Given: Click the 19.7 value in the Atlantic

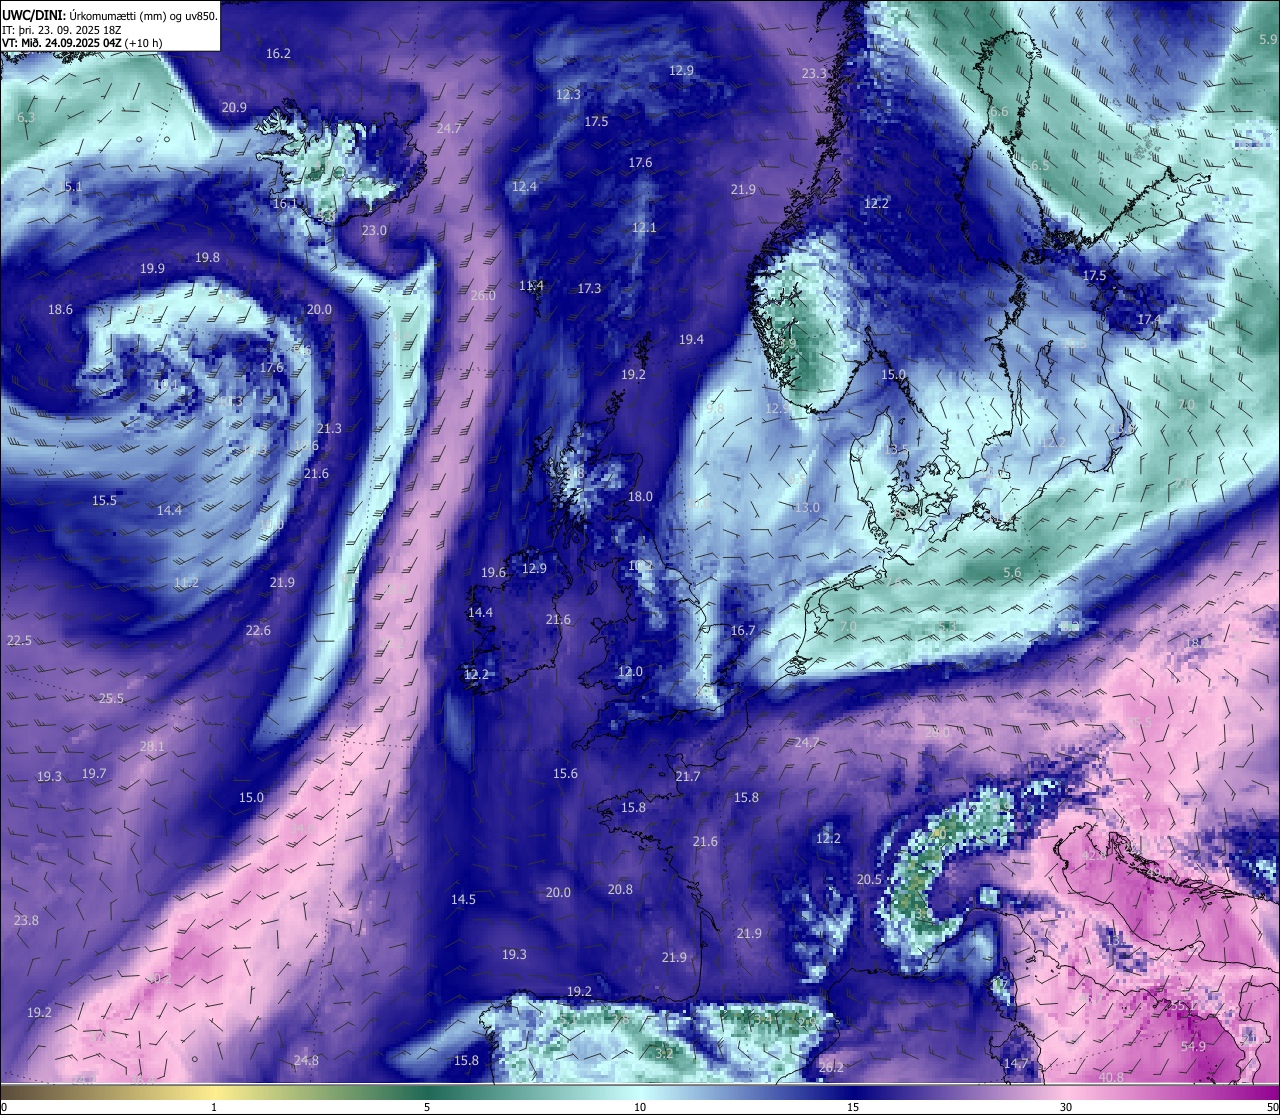Looking at the screenshot, I should tap(94, 773).
